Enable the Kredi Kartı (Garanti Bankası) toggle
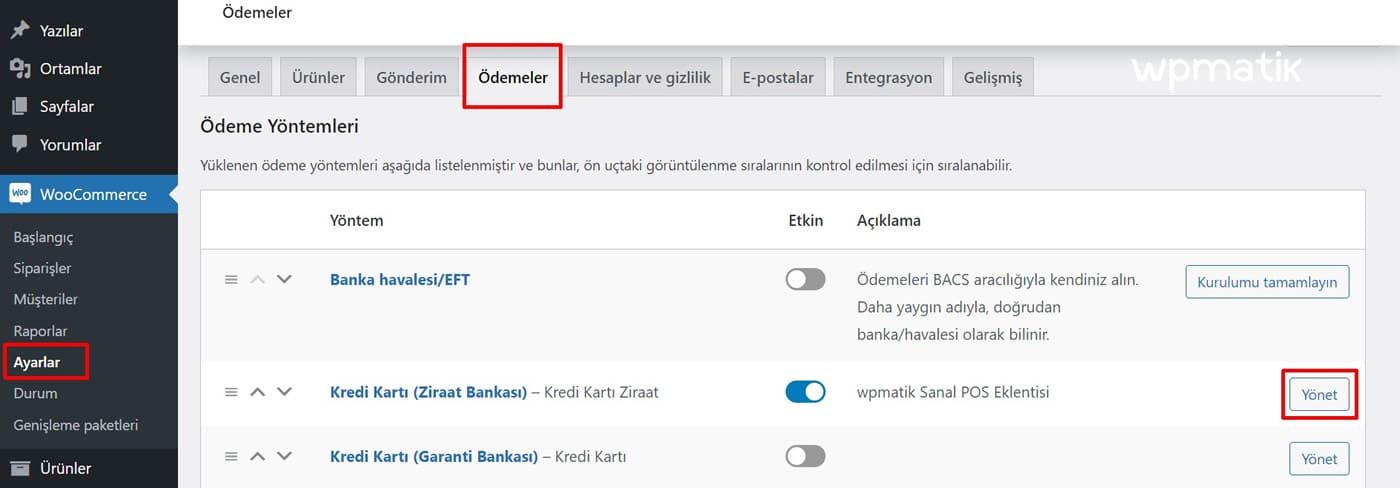Viewport: 1400px width, 488px height. click(x=806, y=457)
